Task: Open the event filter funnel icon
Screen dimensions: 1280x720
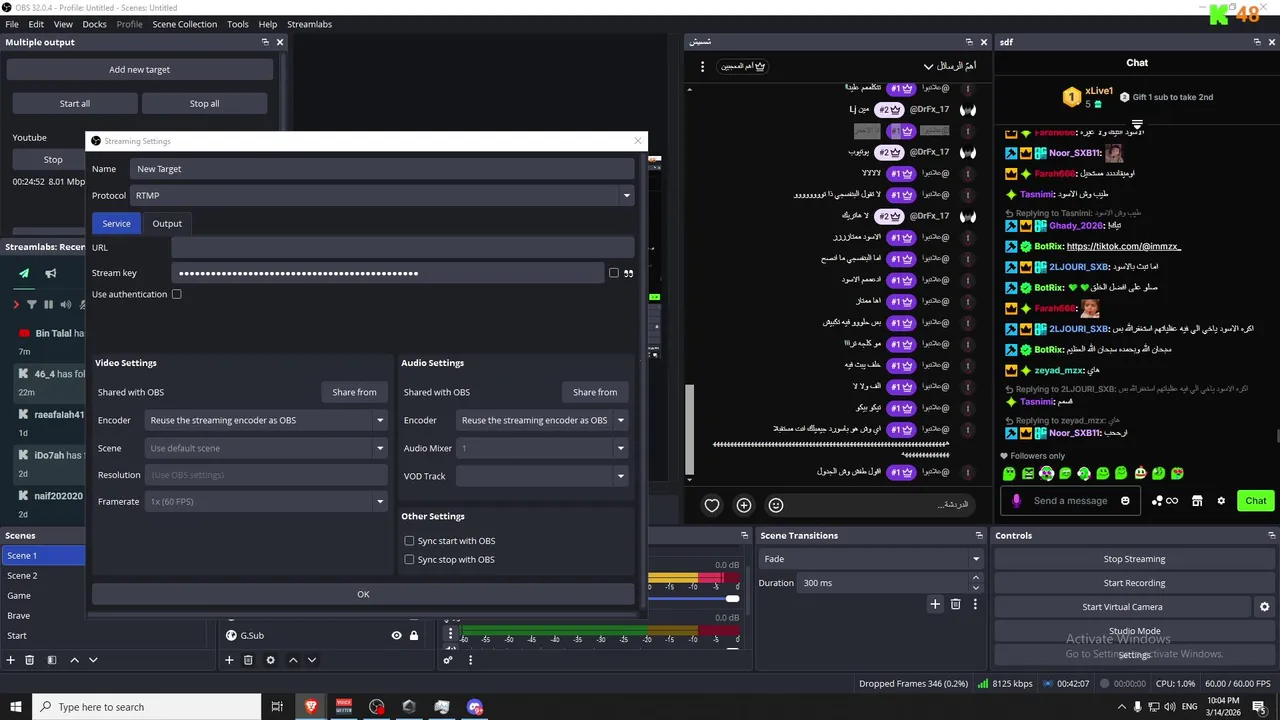Action: 31,304
